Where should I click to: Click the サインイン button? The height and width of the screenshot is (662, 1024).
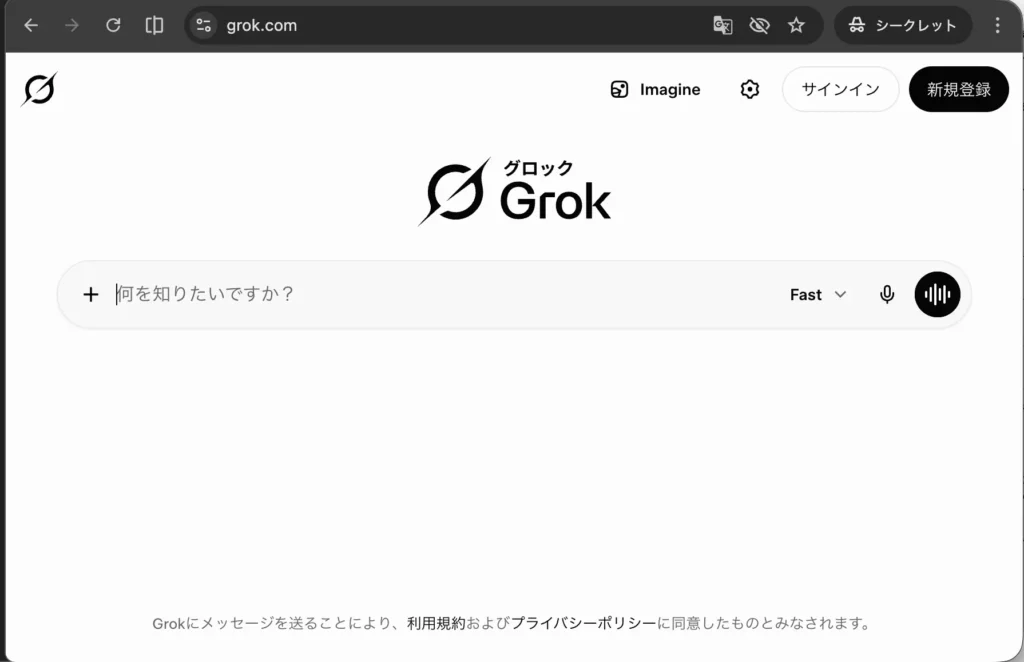coord(840,89)
